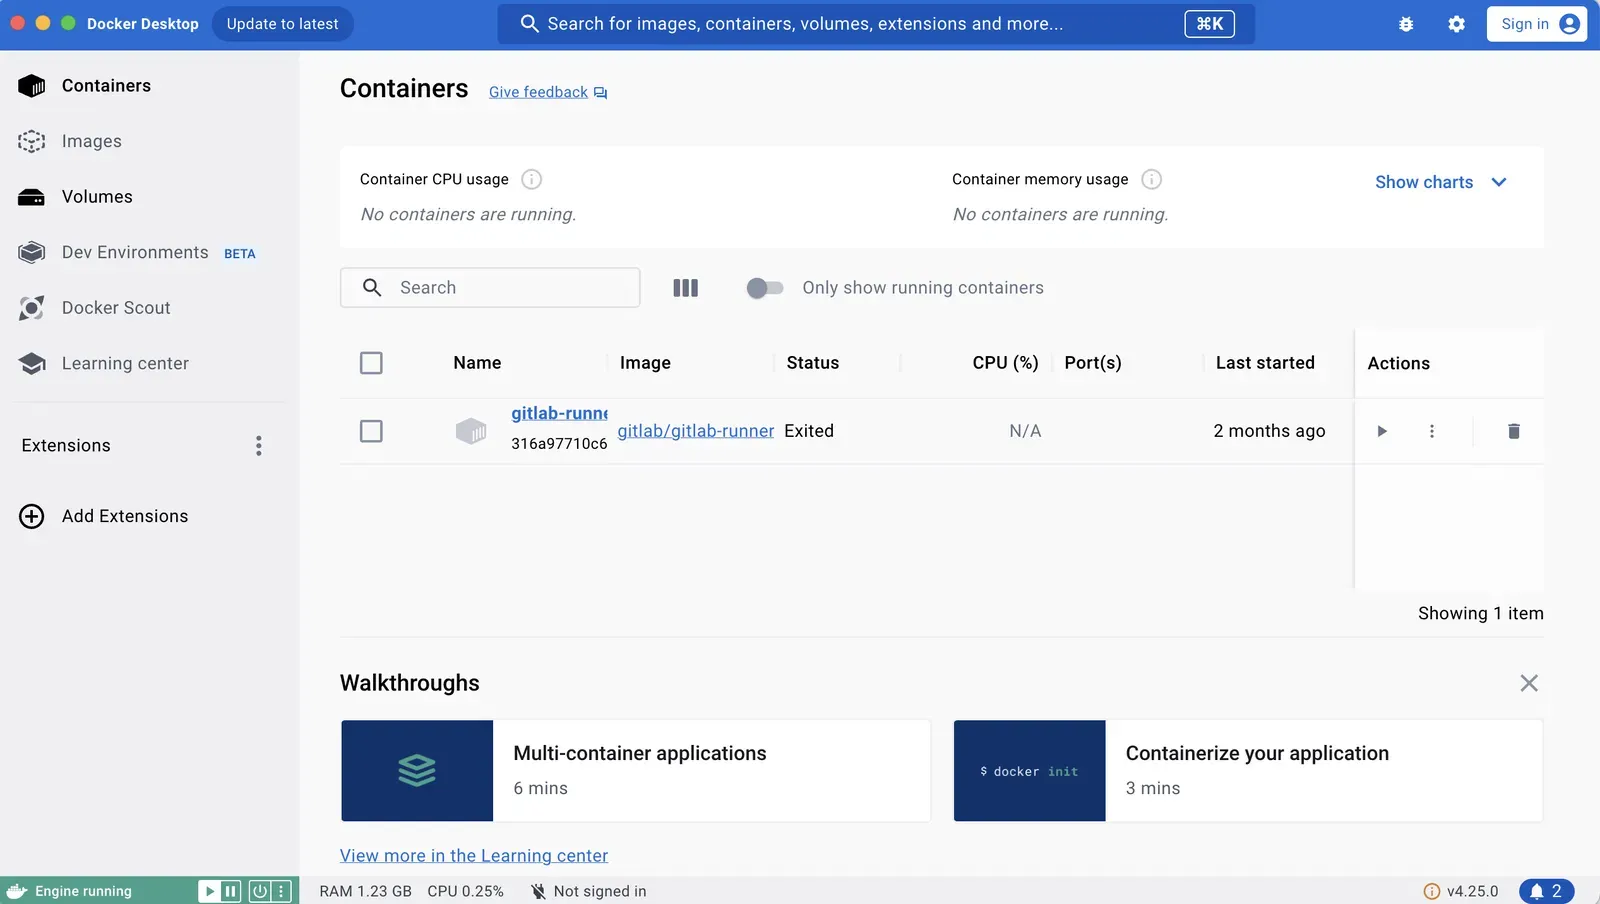Click the Give feedback link
1600x904 pixels.
(x=537, y=91)
